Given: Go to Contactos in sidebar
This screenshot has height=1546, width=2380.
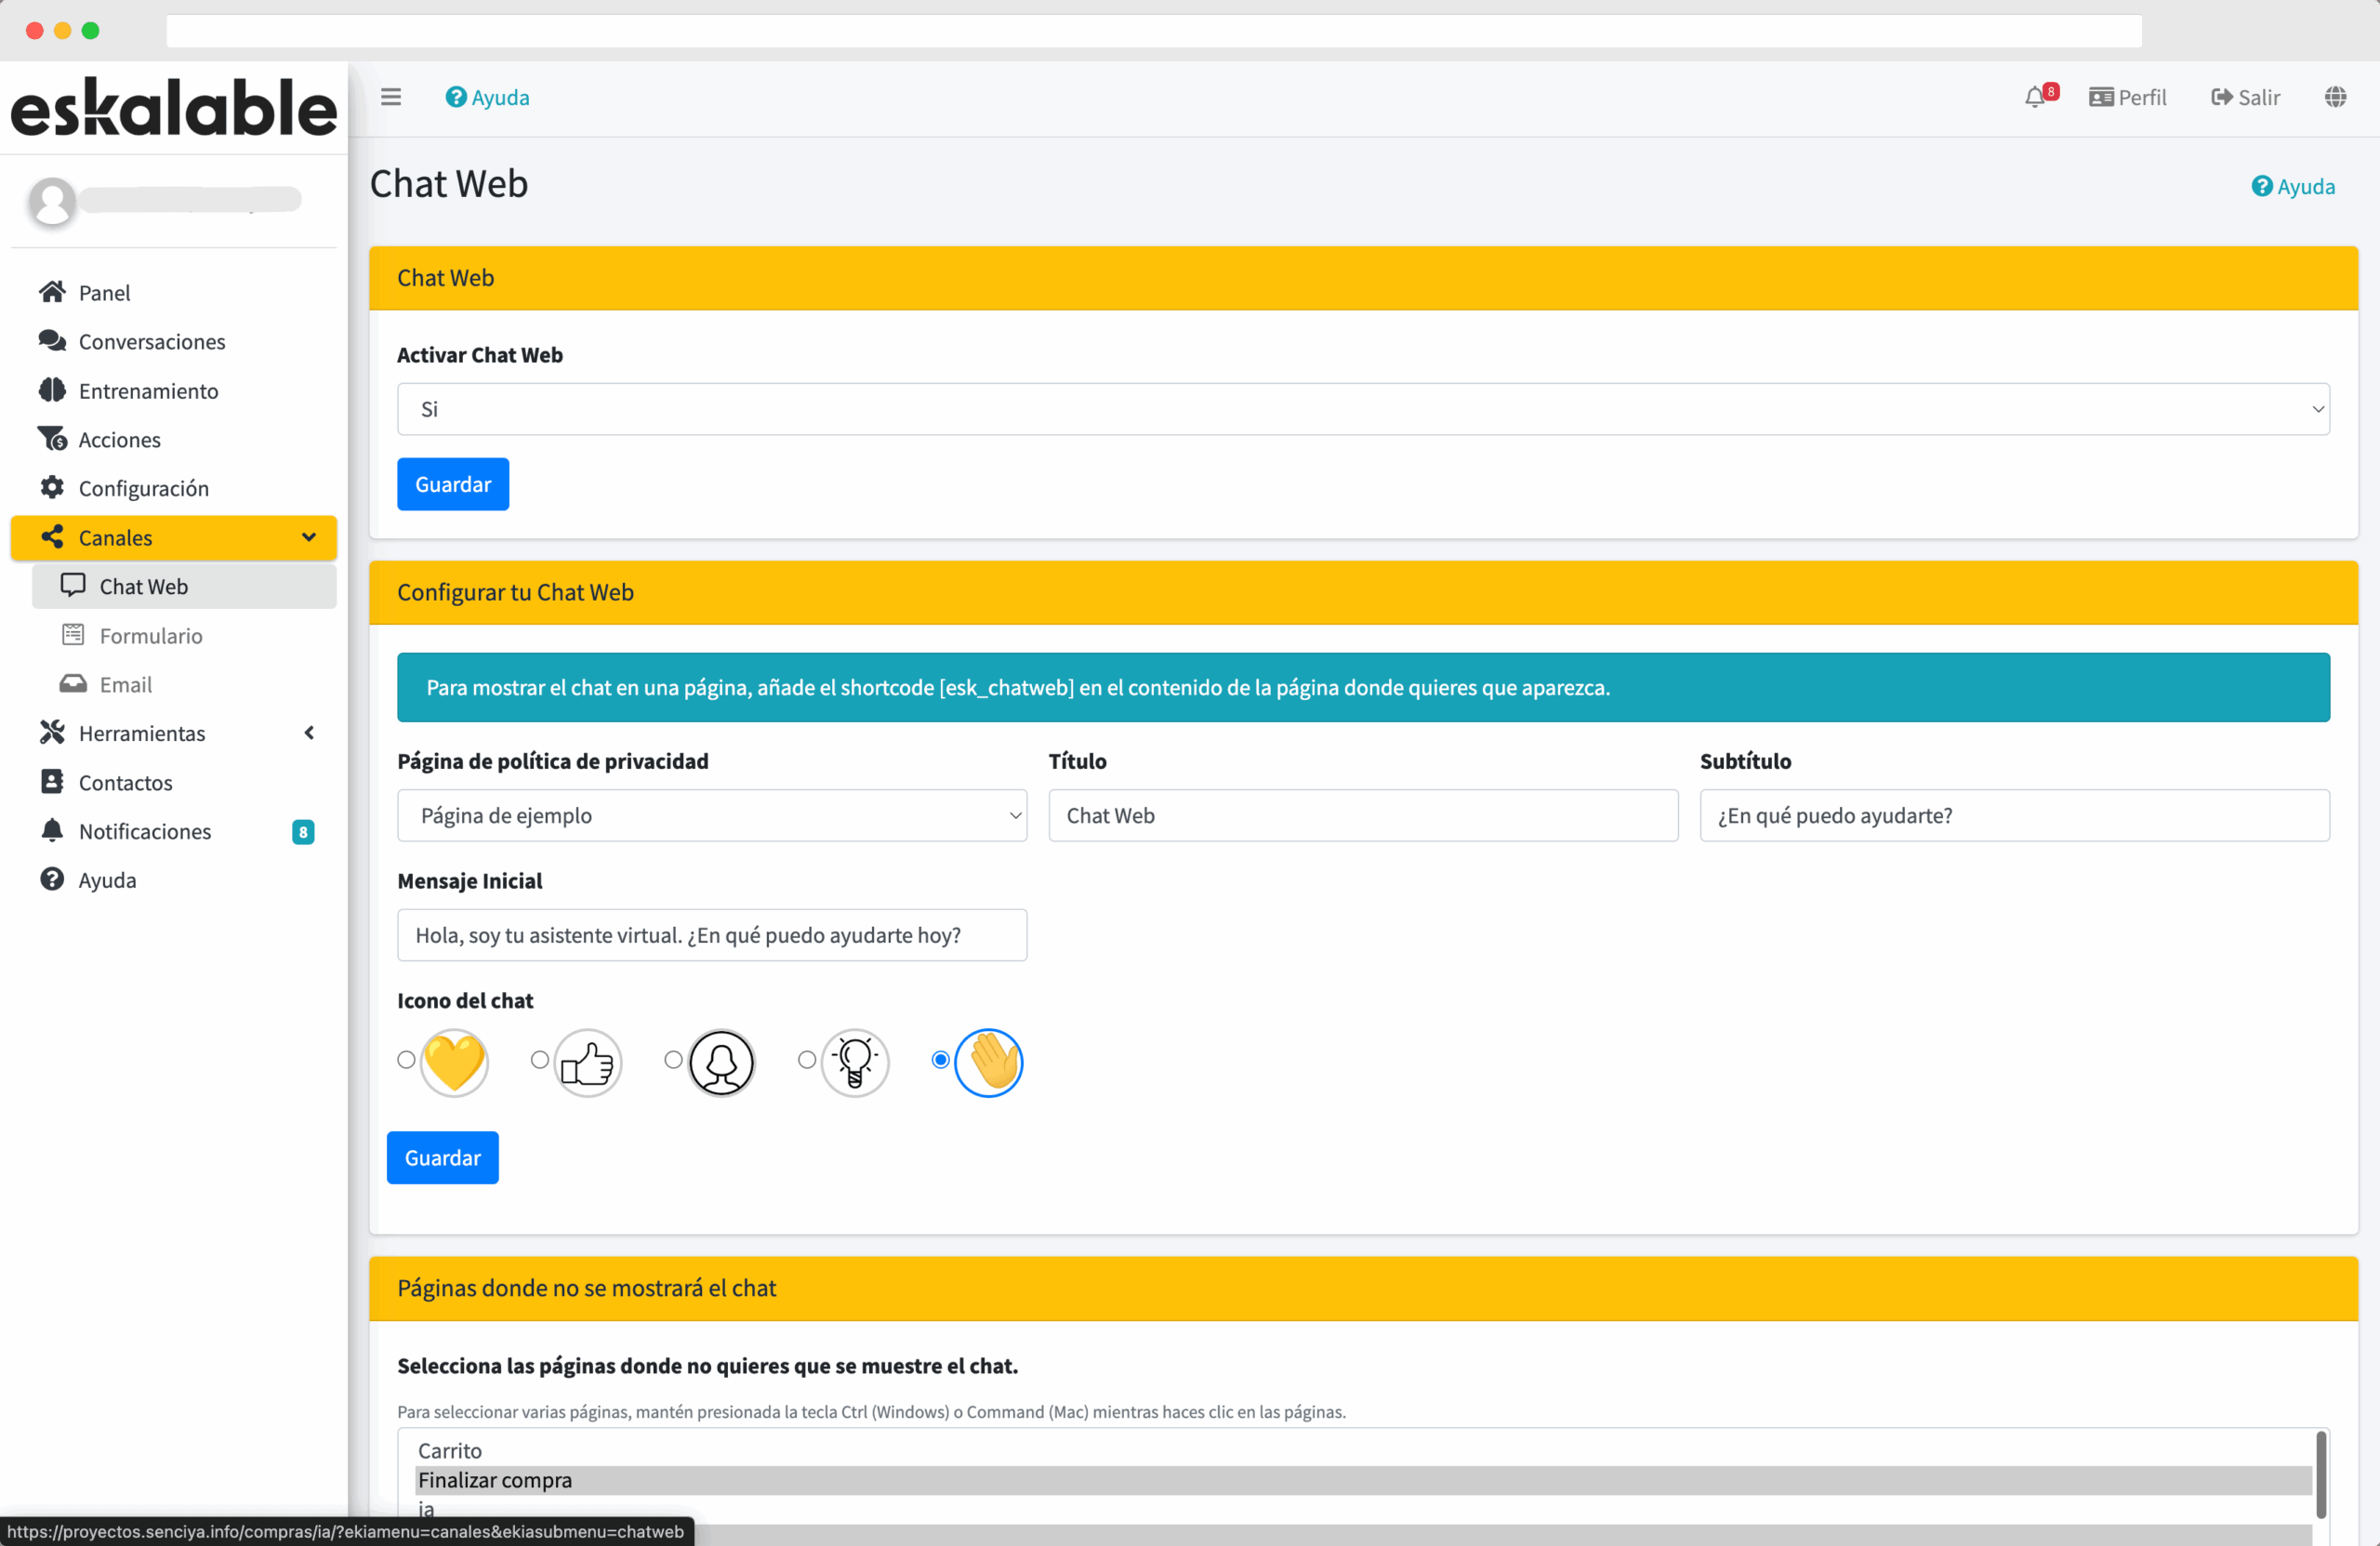Looking at the screenshot, I should pos(125,782).
